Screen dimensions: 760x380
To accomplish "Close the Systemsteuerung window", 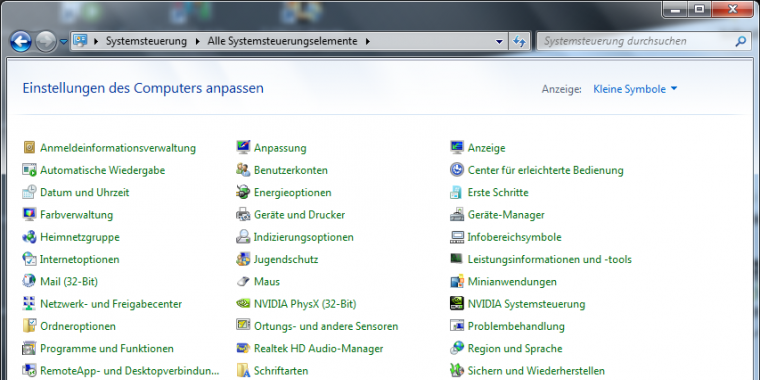I will click(732, 9).
